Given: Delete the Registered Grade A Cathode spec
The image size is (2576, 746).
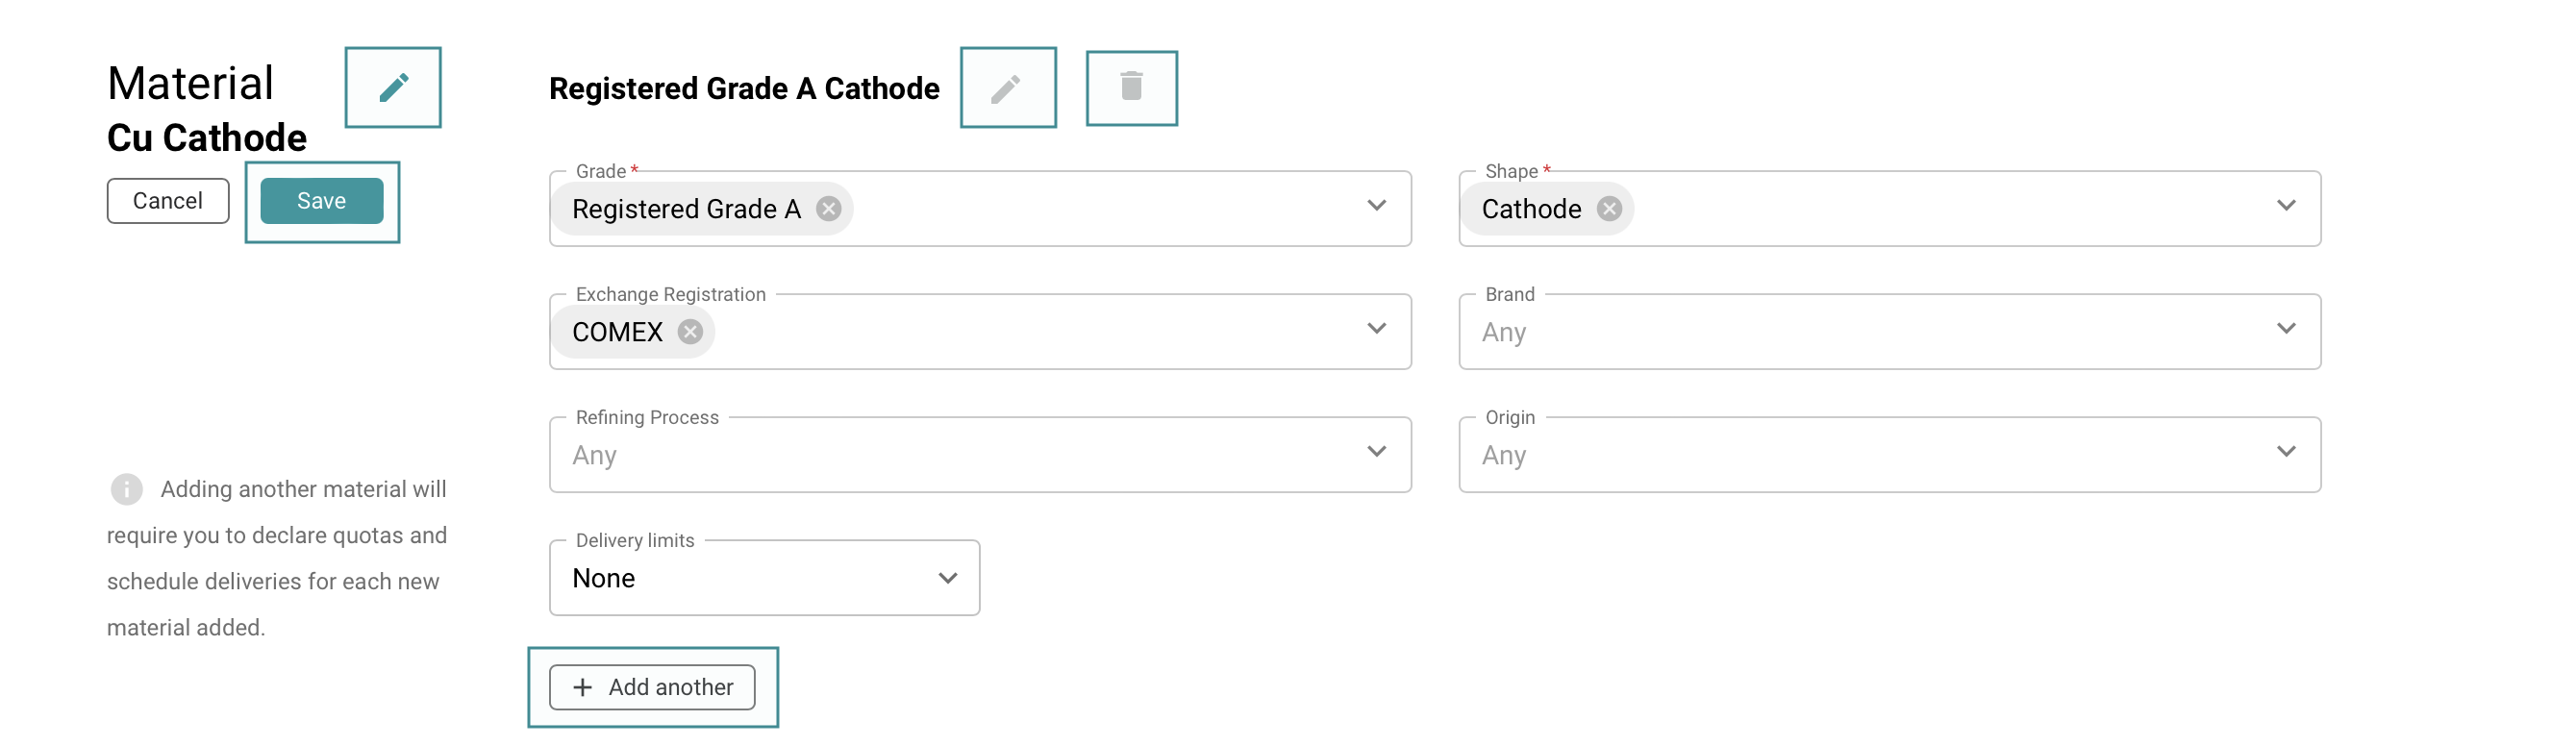Looking at the screenshot, I should (x=1131, y=88).
